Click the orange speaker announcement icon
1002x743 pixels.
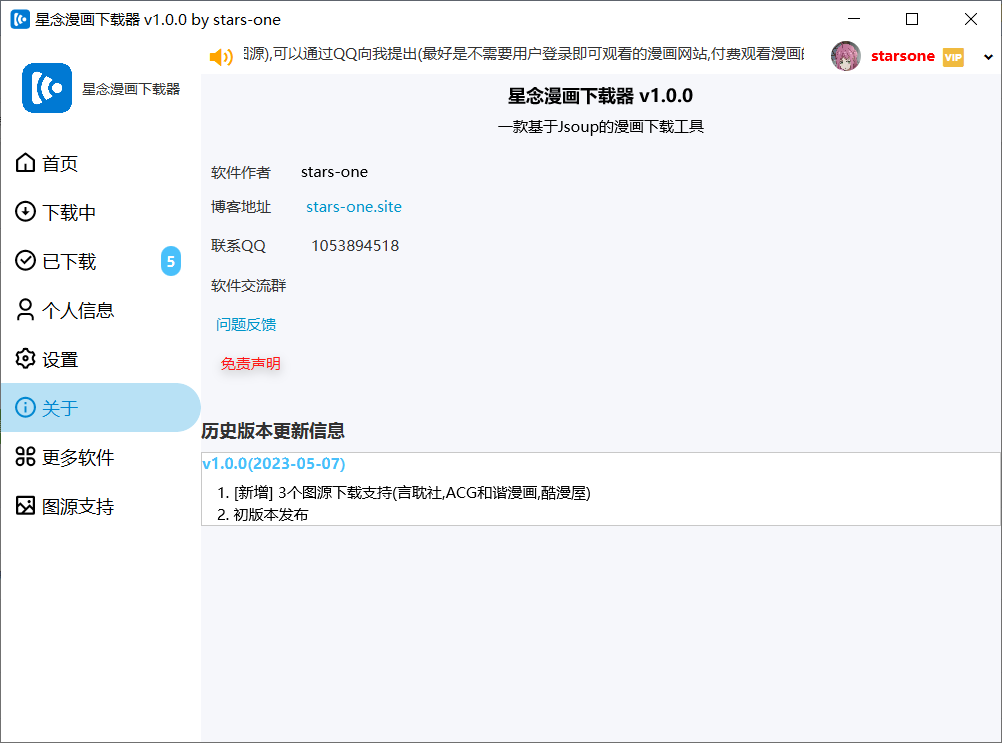point(221,57)
